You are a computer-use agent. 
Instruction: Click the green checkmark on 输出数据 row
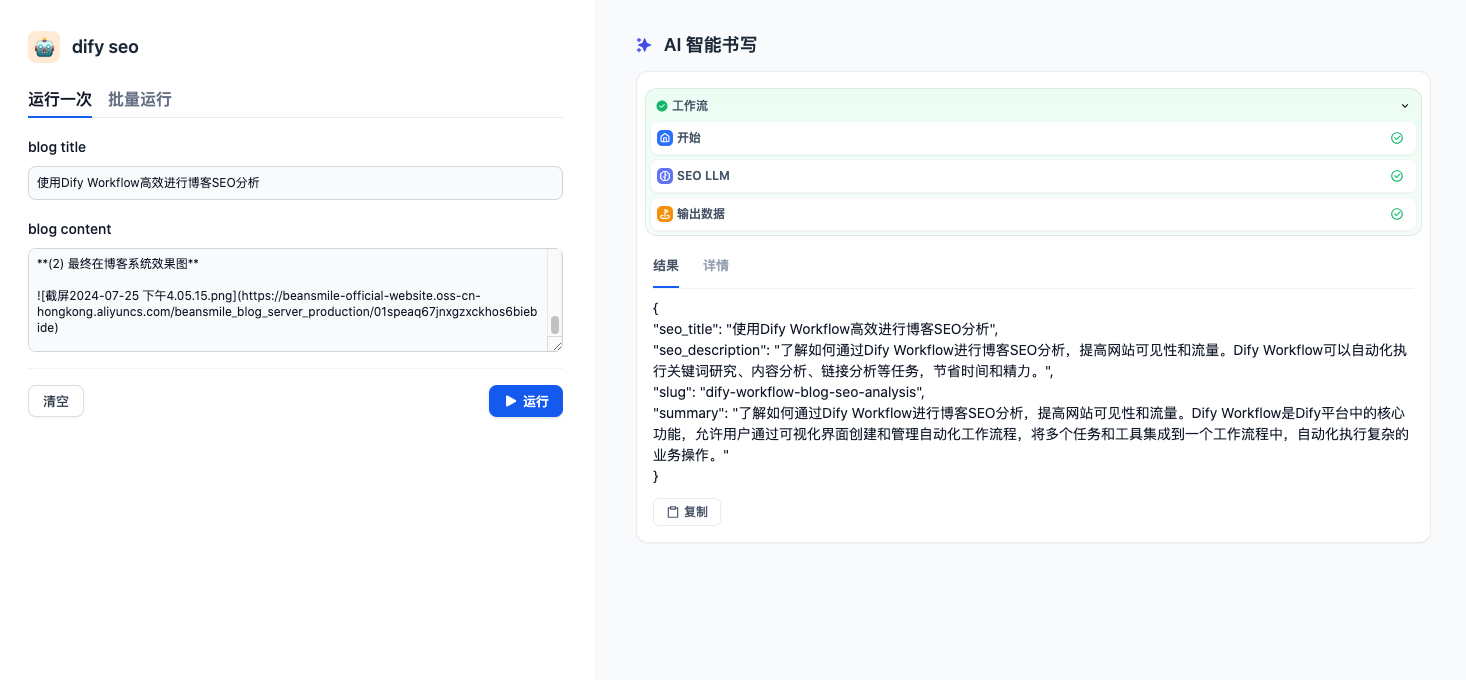click(x=1397, y=214)
